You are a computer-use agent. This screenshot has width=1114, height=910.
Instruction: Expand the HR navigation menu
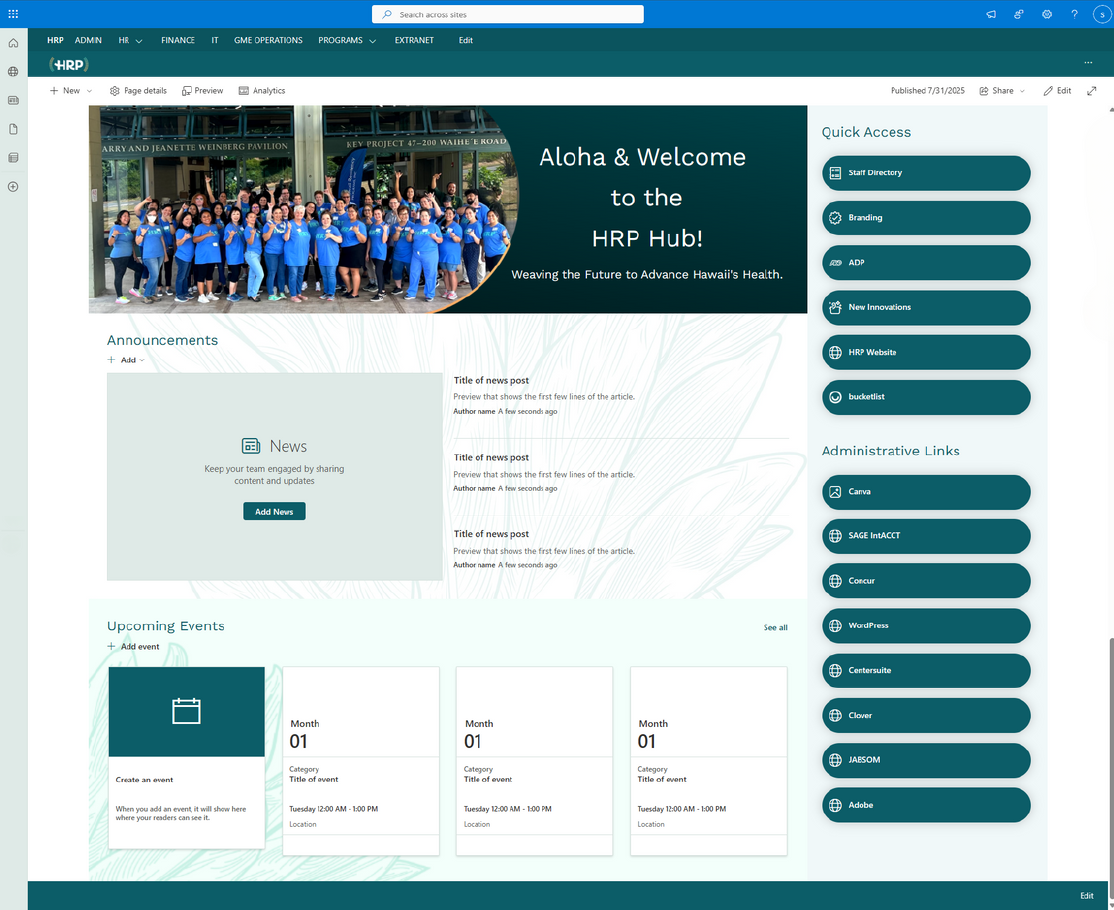pos(130,41)
